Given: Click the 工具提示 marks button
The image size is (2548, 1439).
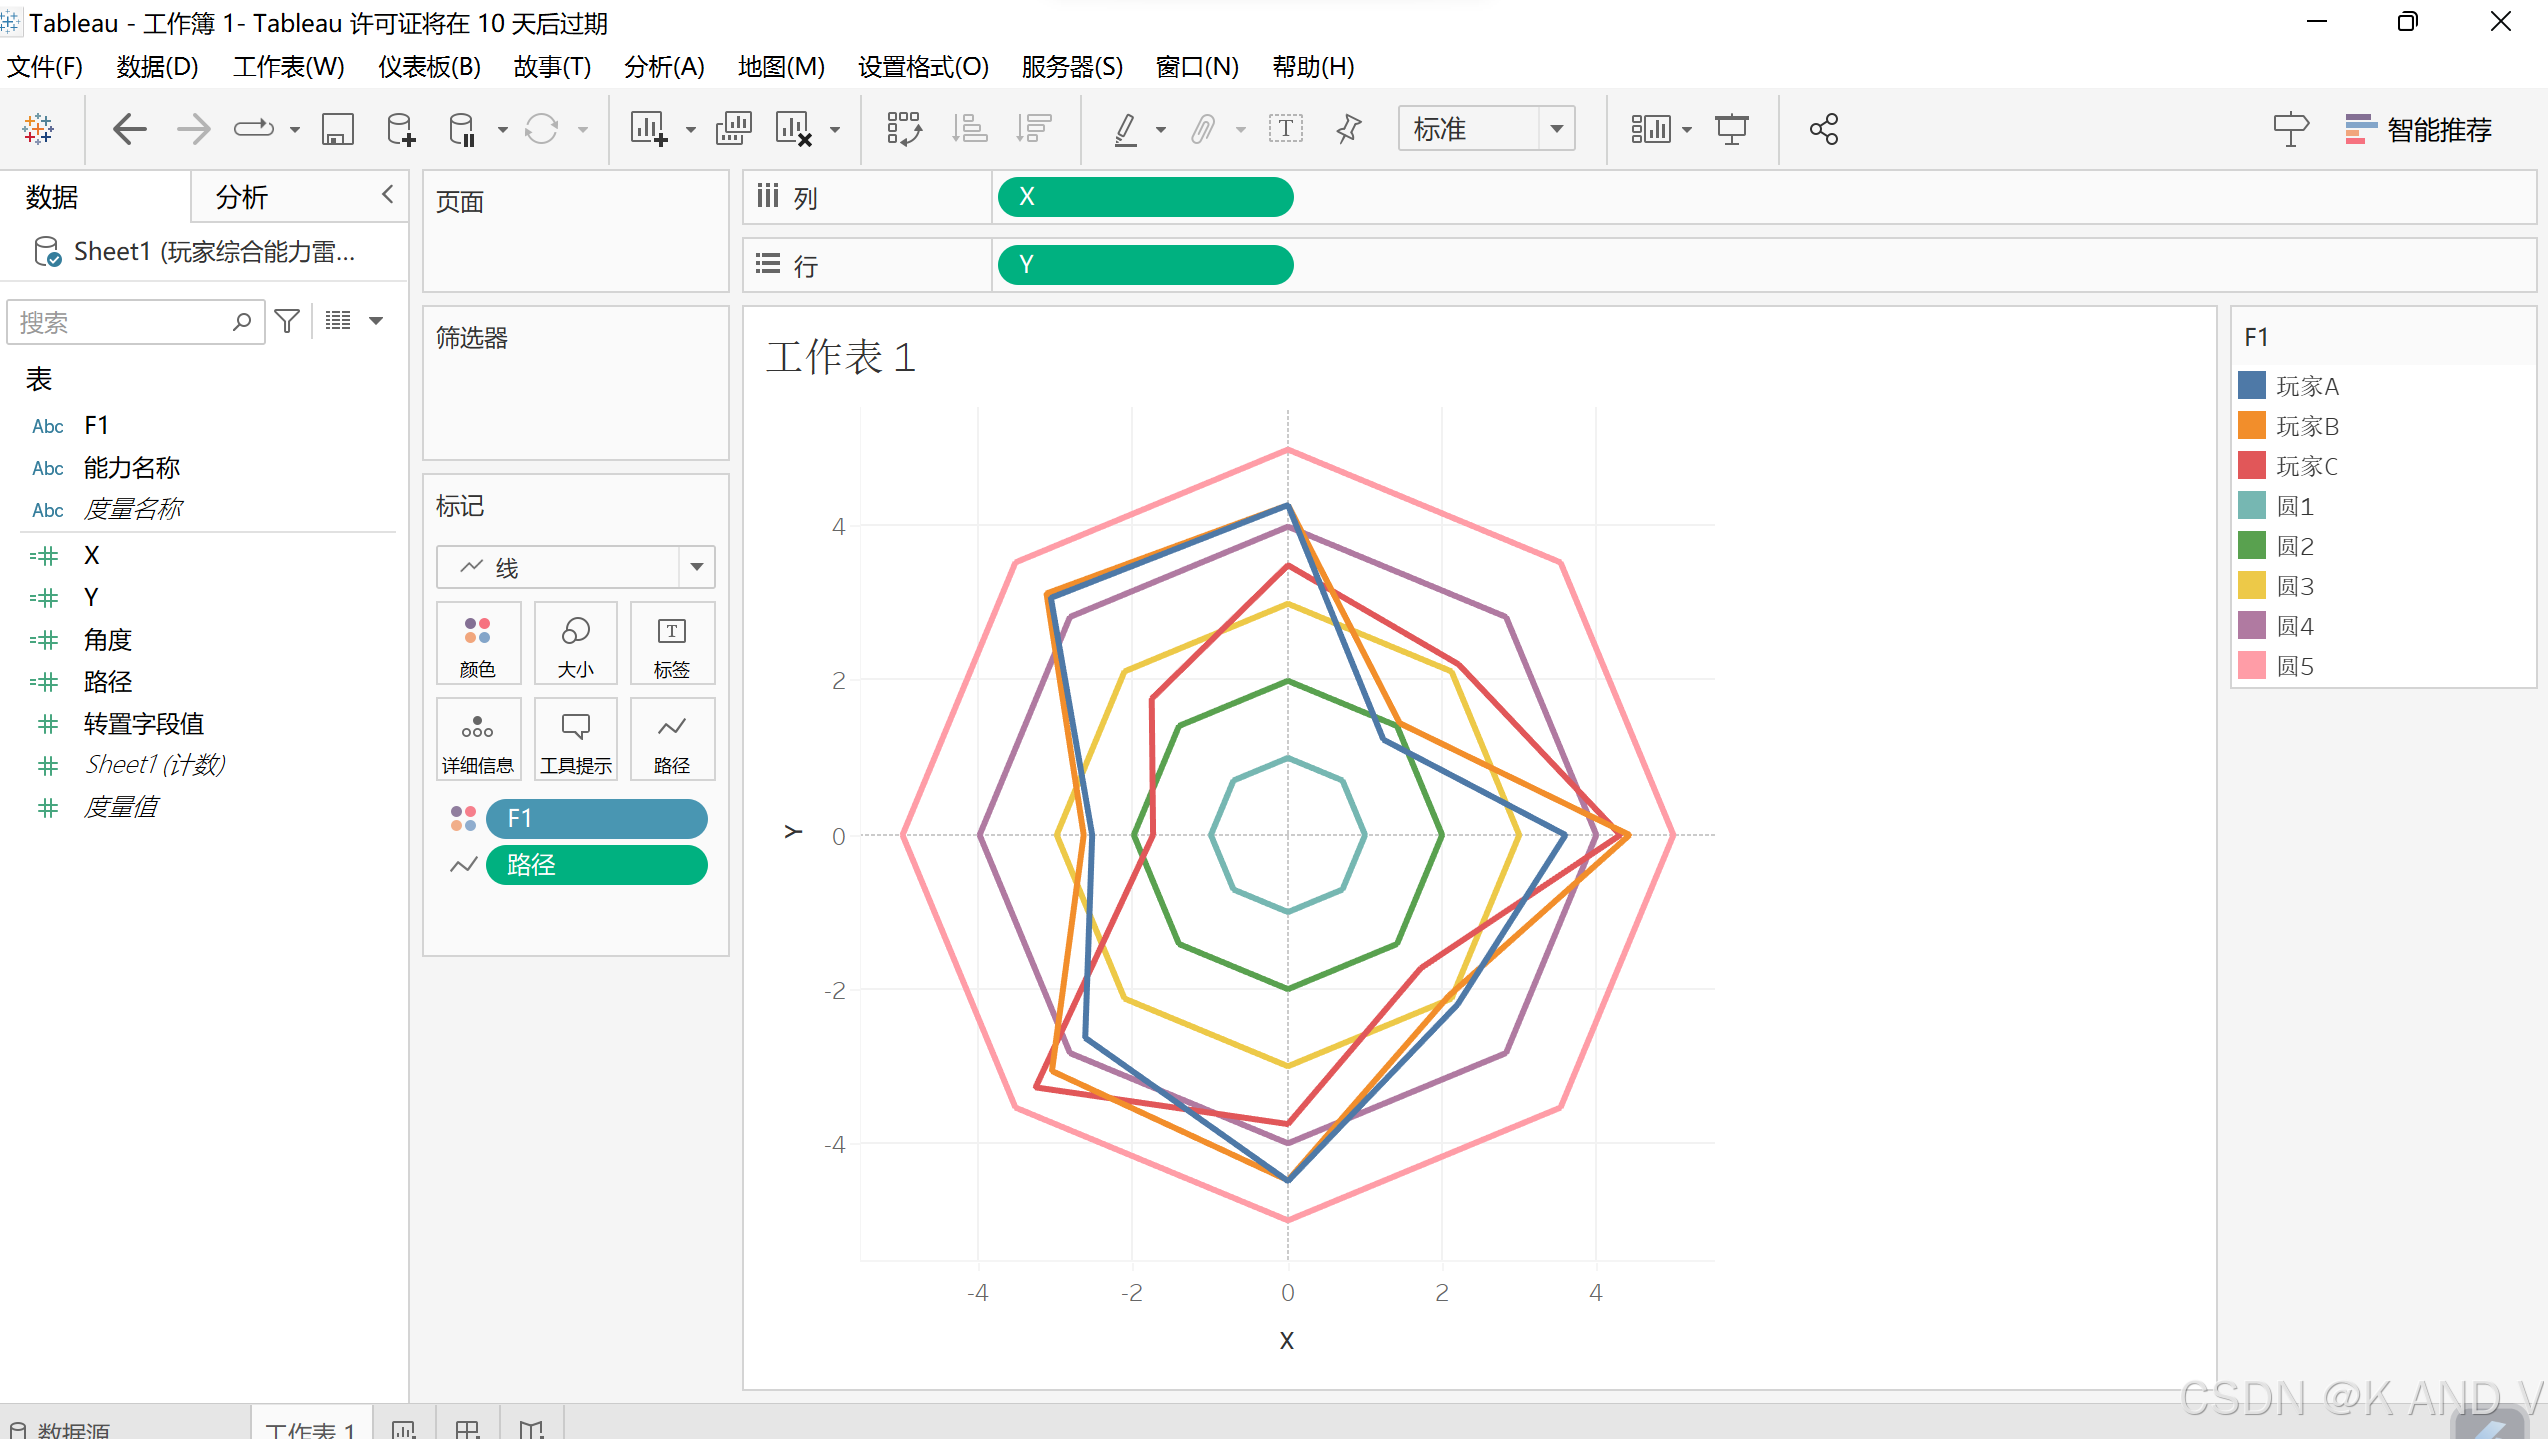Looking at the screenshot, I should pos(575,740).
